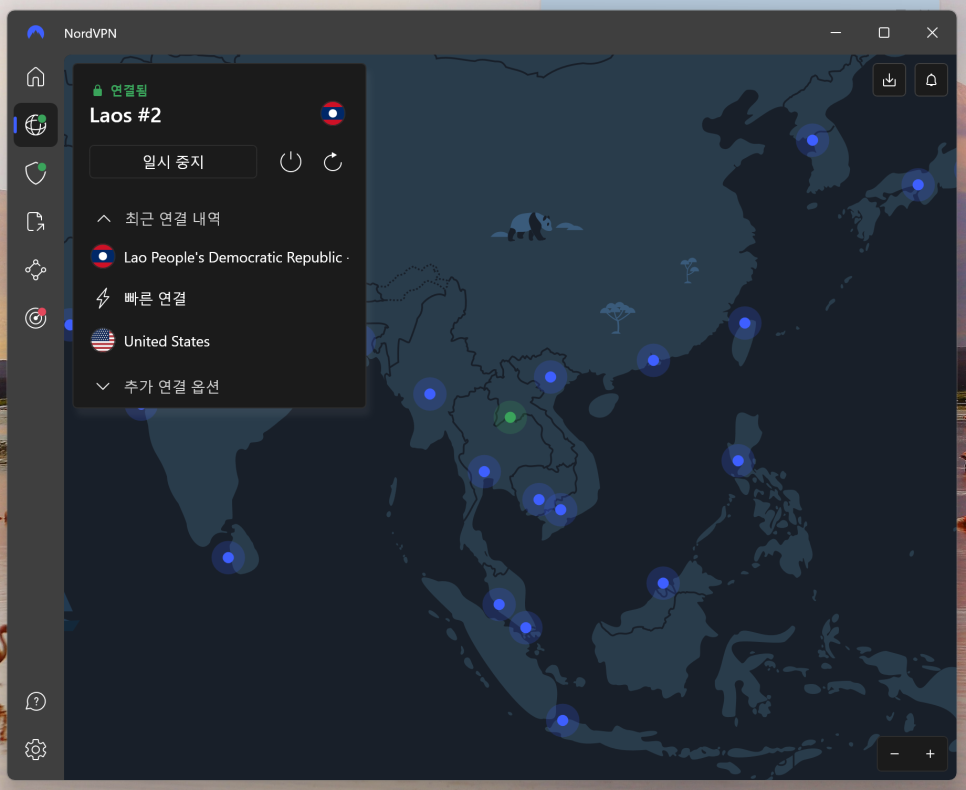Select the Indonesia server marker on Java

562,720
